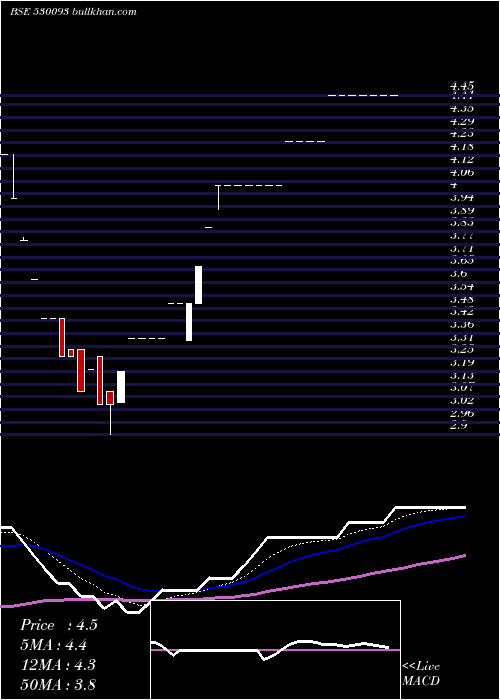This screenshot has height=700, width=500.
Task: Select the 2.96 price axis label
Action: [x=462, y=413]
